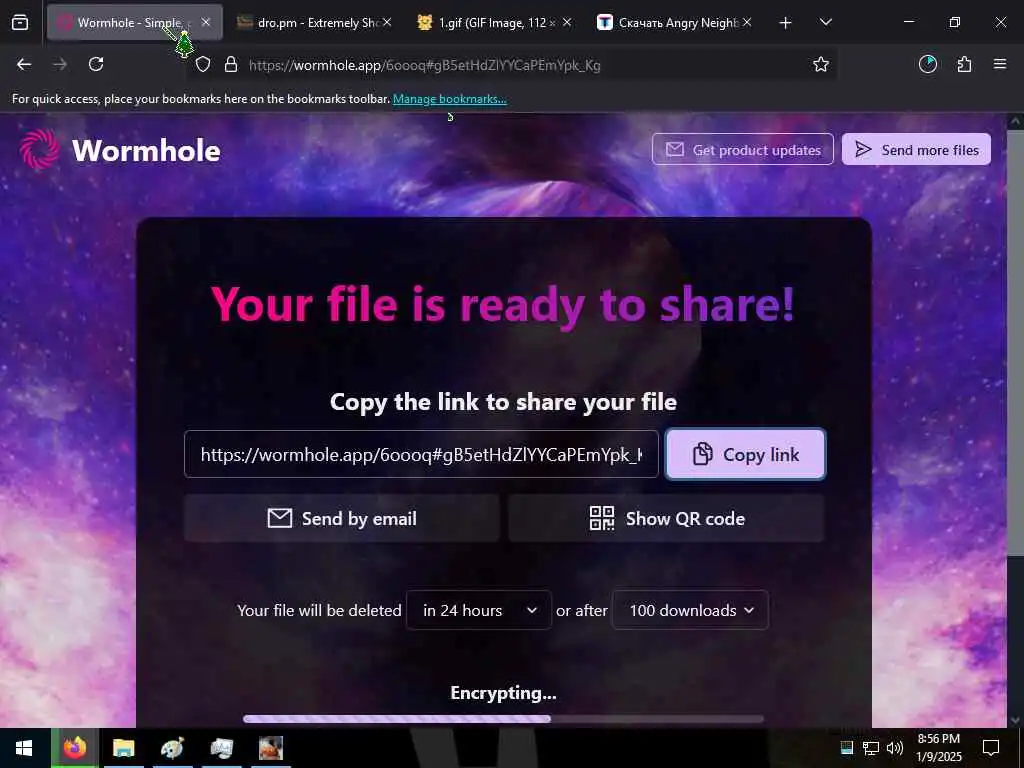Click the Encrypting progress bar
The height and width of the screenshot is (768, 1024).
[503, 718]
